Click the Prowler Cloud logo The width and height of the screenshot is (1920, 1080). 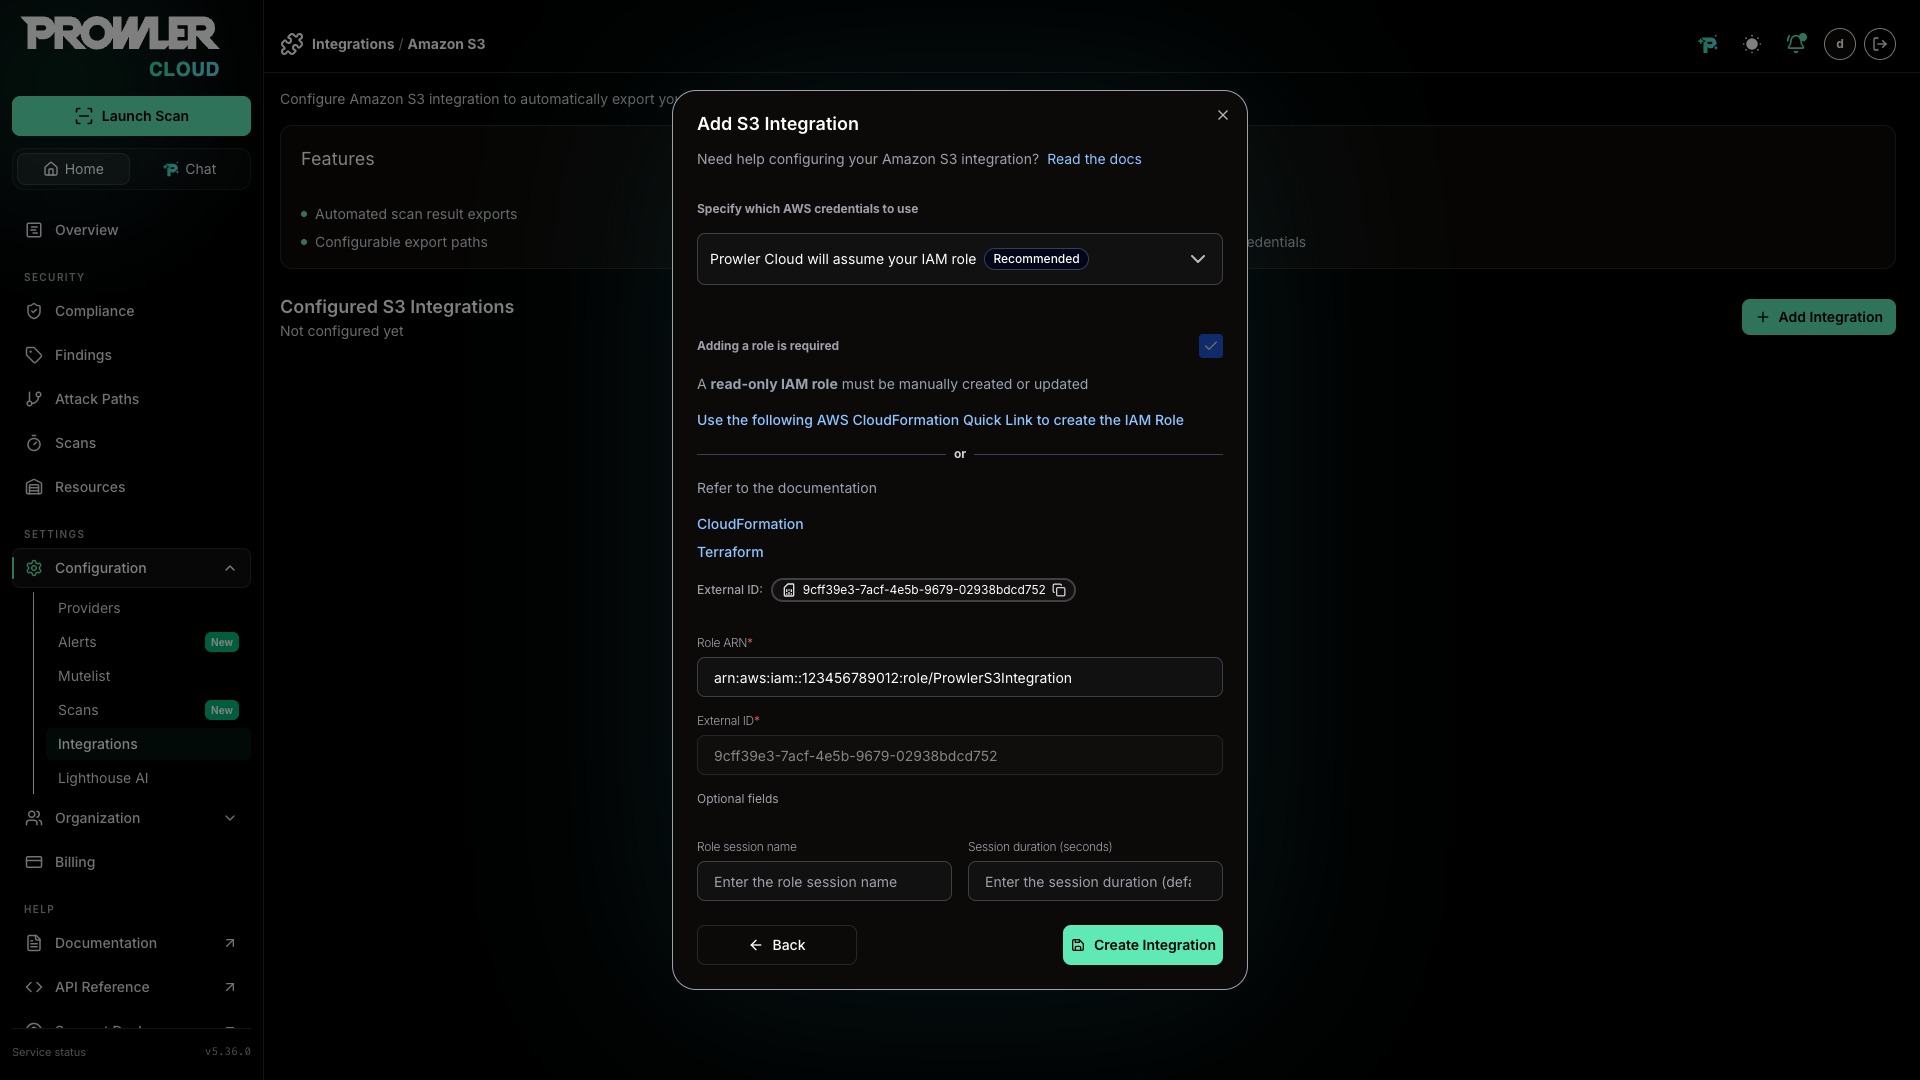[x=120, y=47]
